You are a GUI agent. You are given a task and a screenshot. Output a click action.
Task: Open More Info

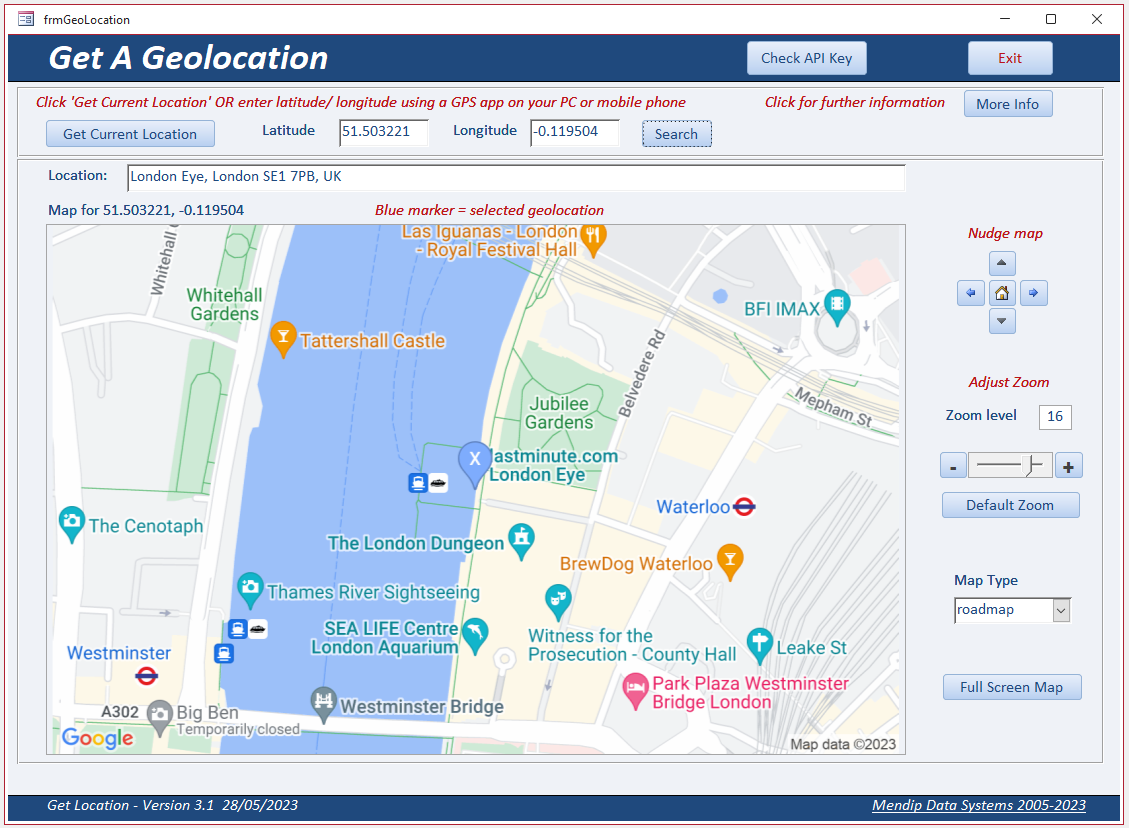(x=1007, y=104)
